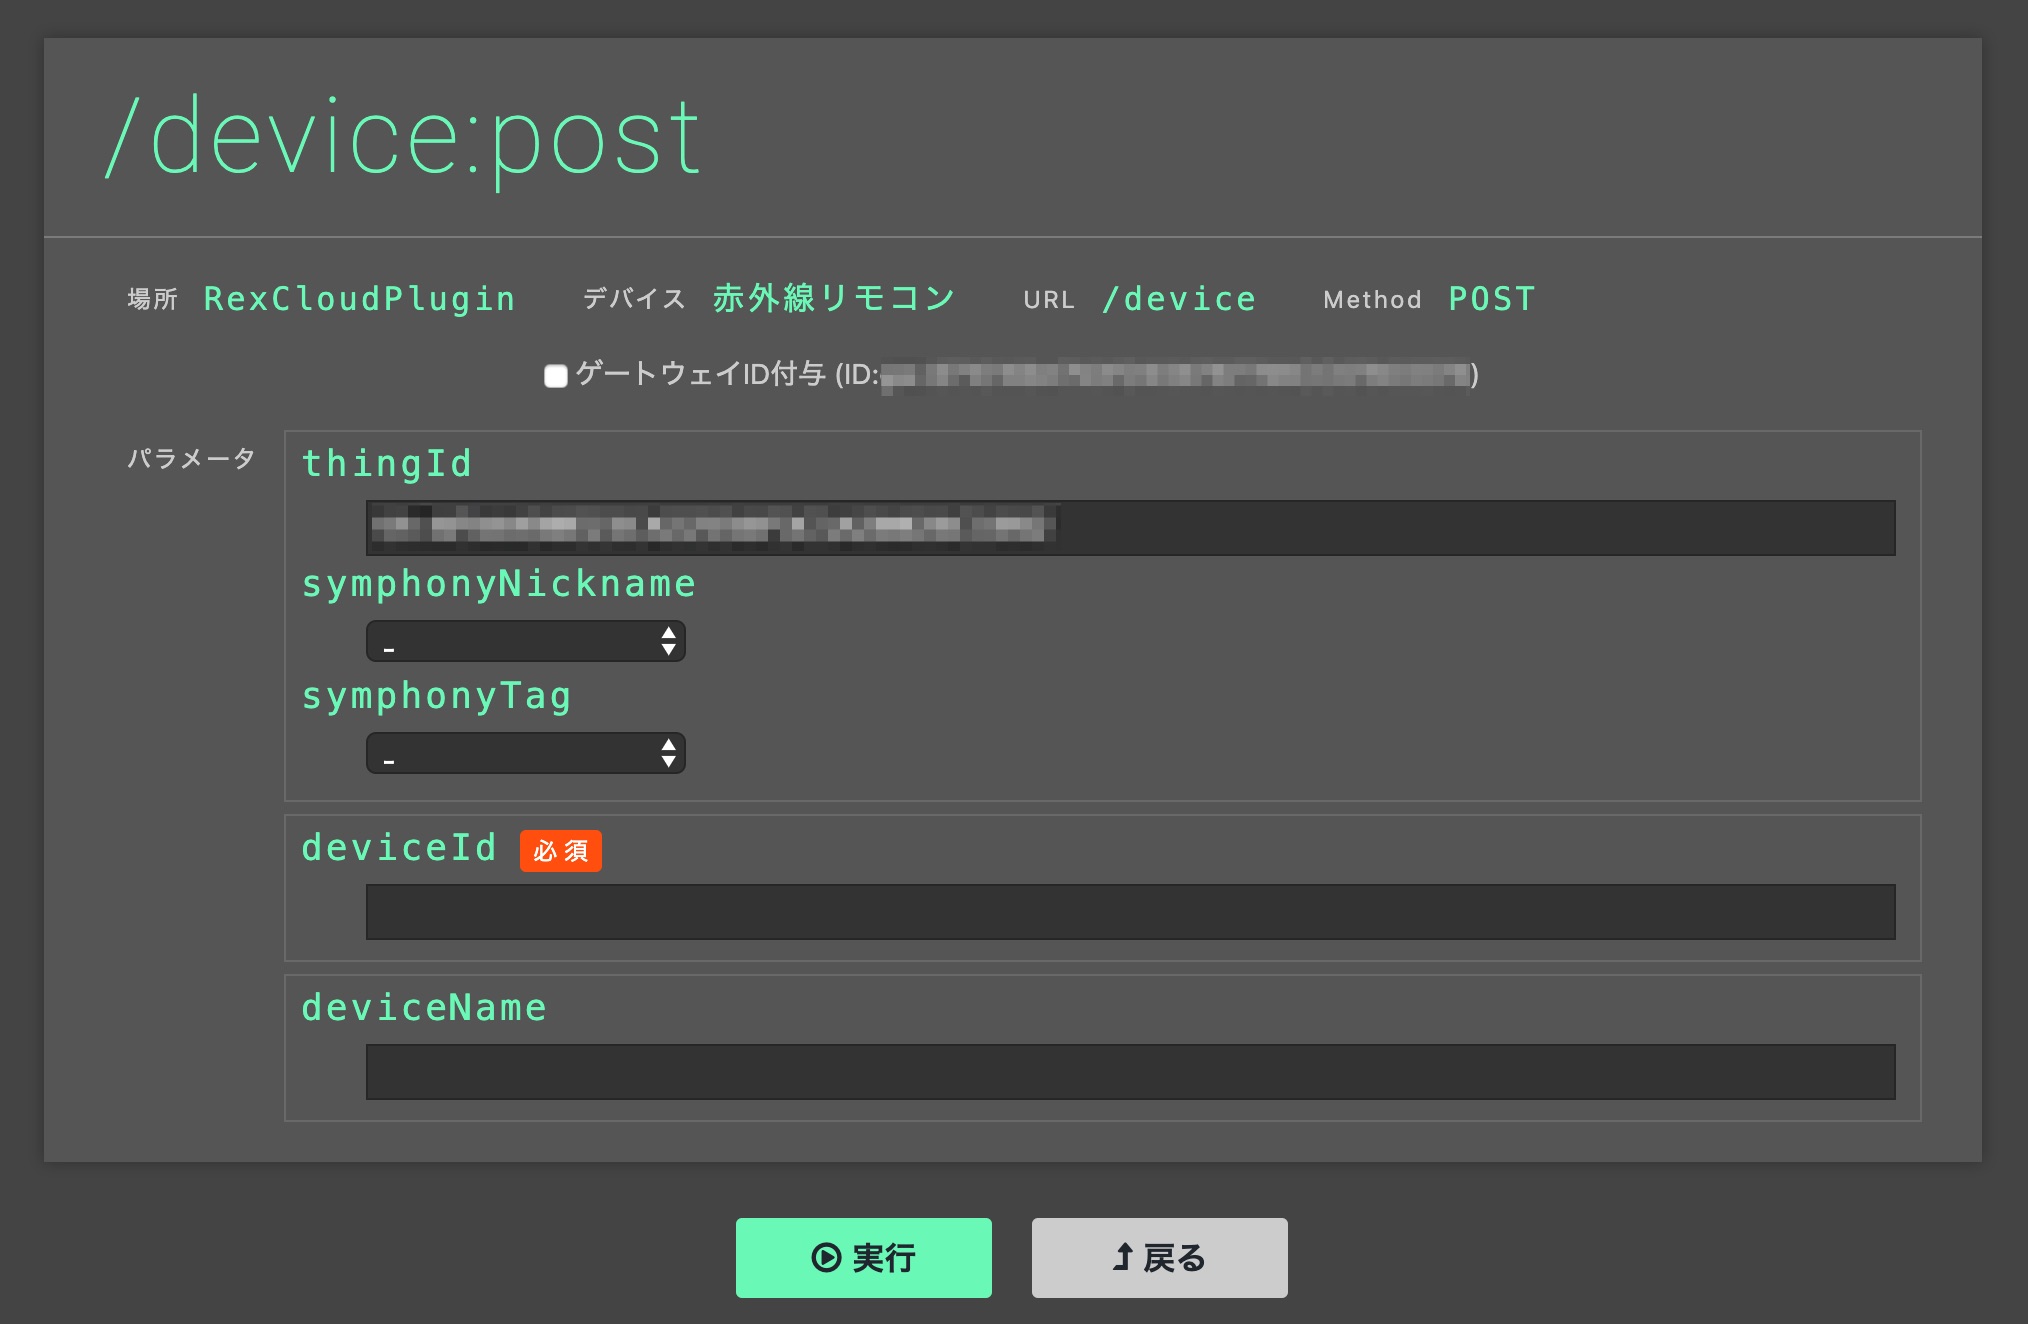This screenshot has height=1324, width=2028.
Task: Focus the deviceName input field
Action: (1130, 1072)
